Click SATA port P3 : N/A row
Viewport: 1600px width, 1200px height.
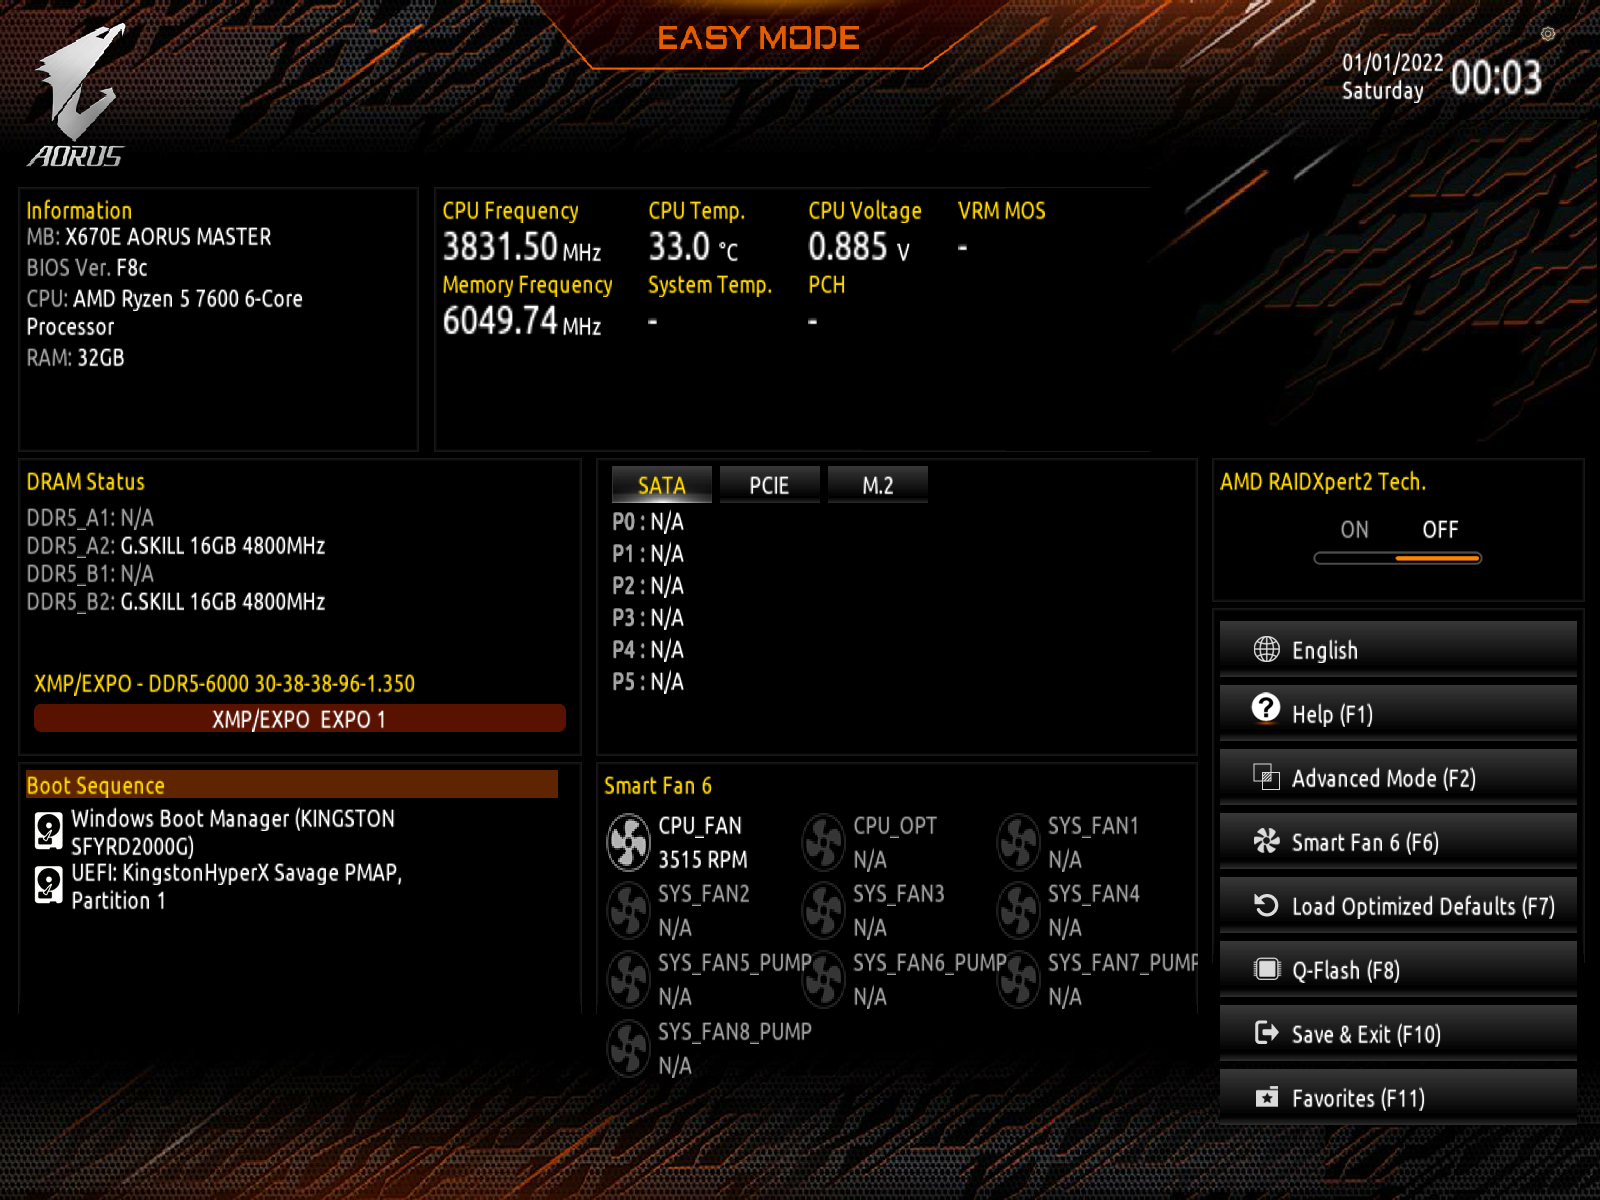(x=648, y=618)
